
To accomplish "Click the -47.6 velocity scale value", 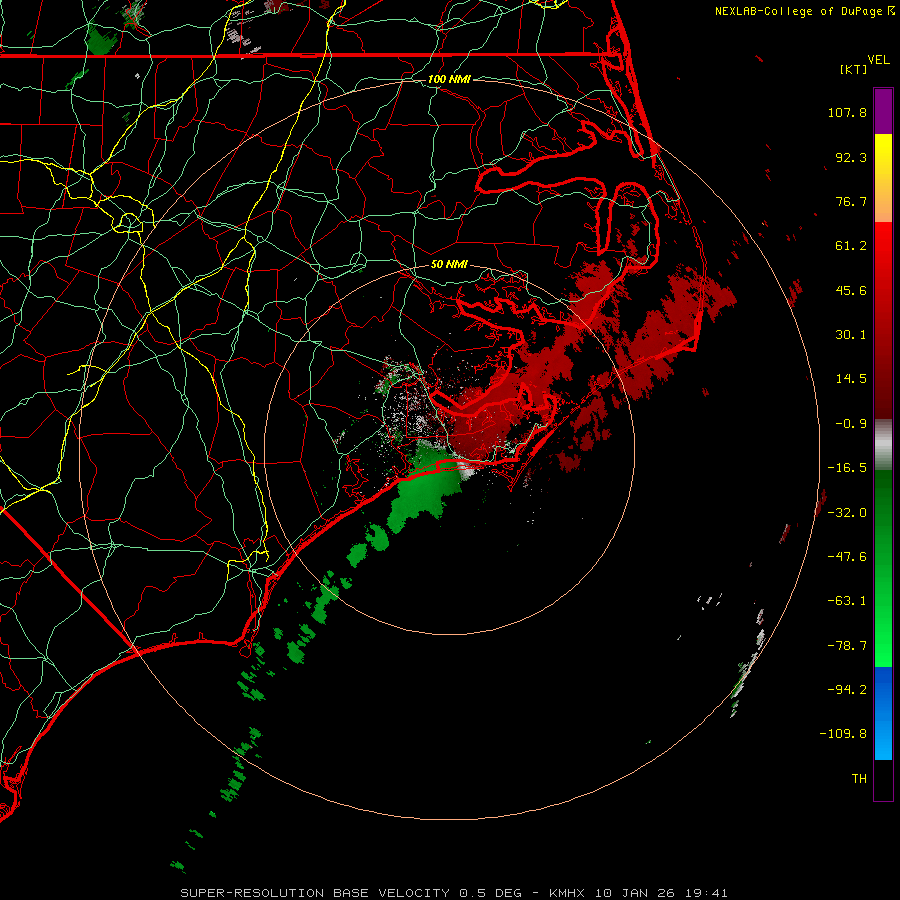I will coord(847,557).
